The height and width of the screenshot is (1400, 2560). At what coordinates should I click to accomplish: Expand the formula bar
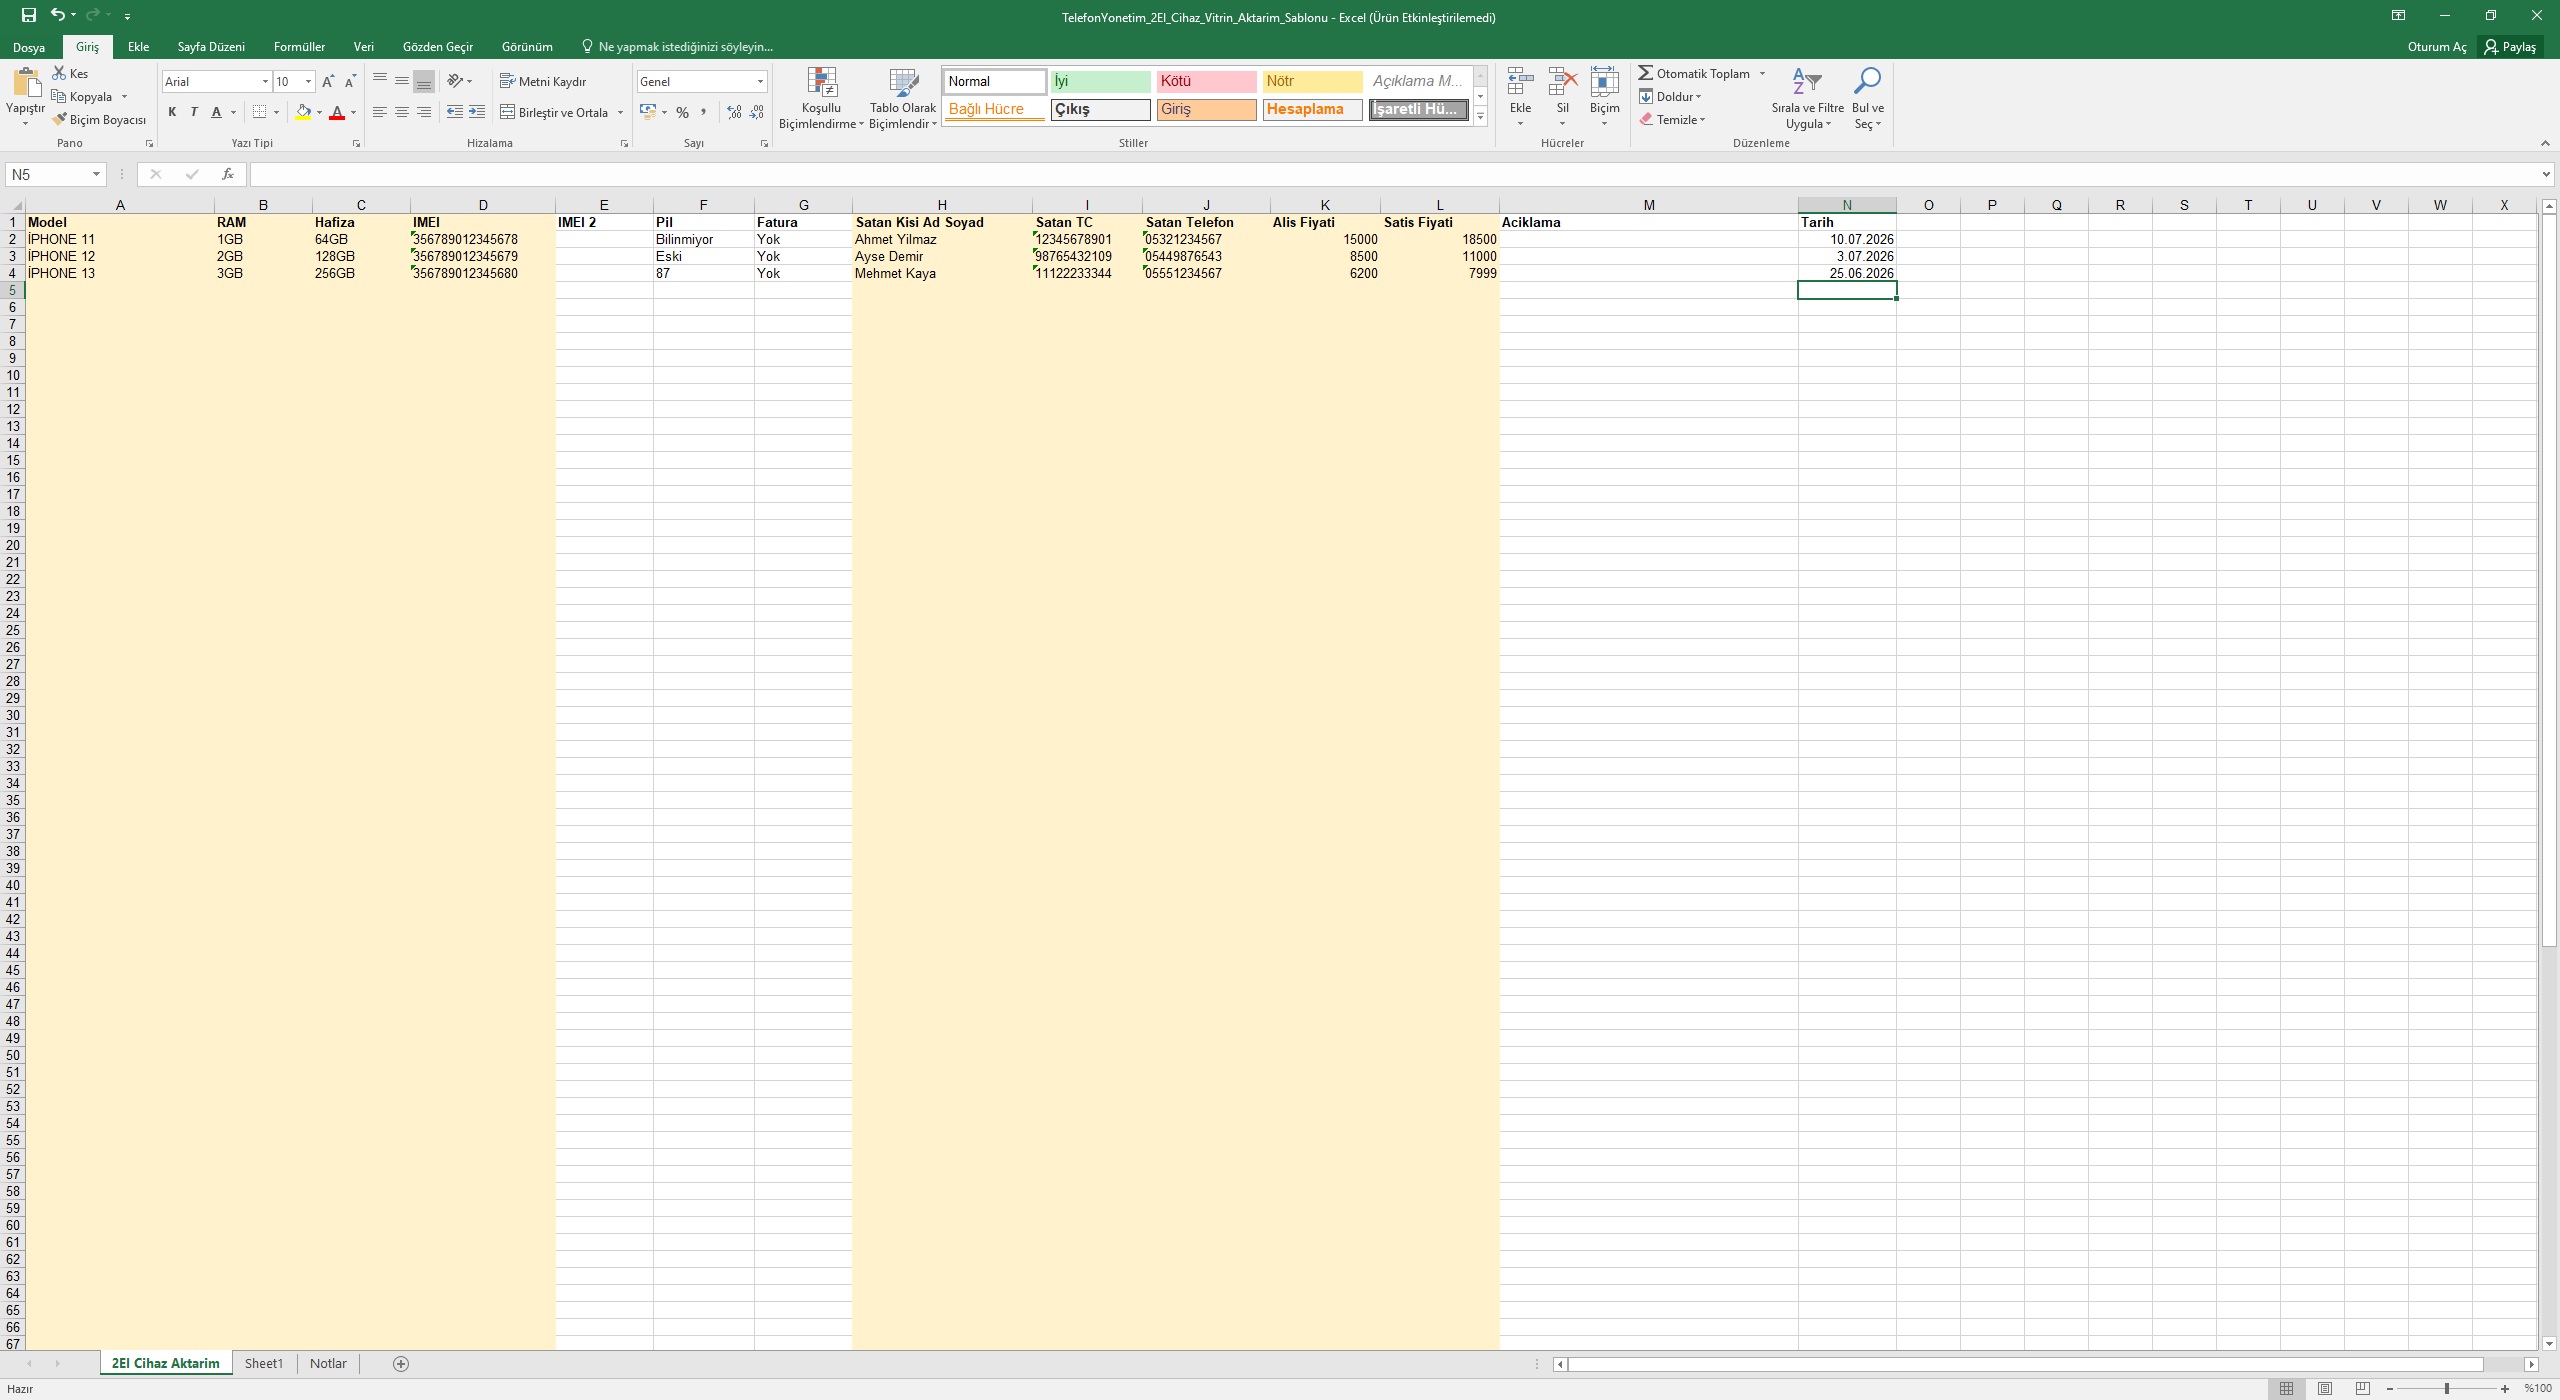click(x=2545, y=174)
